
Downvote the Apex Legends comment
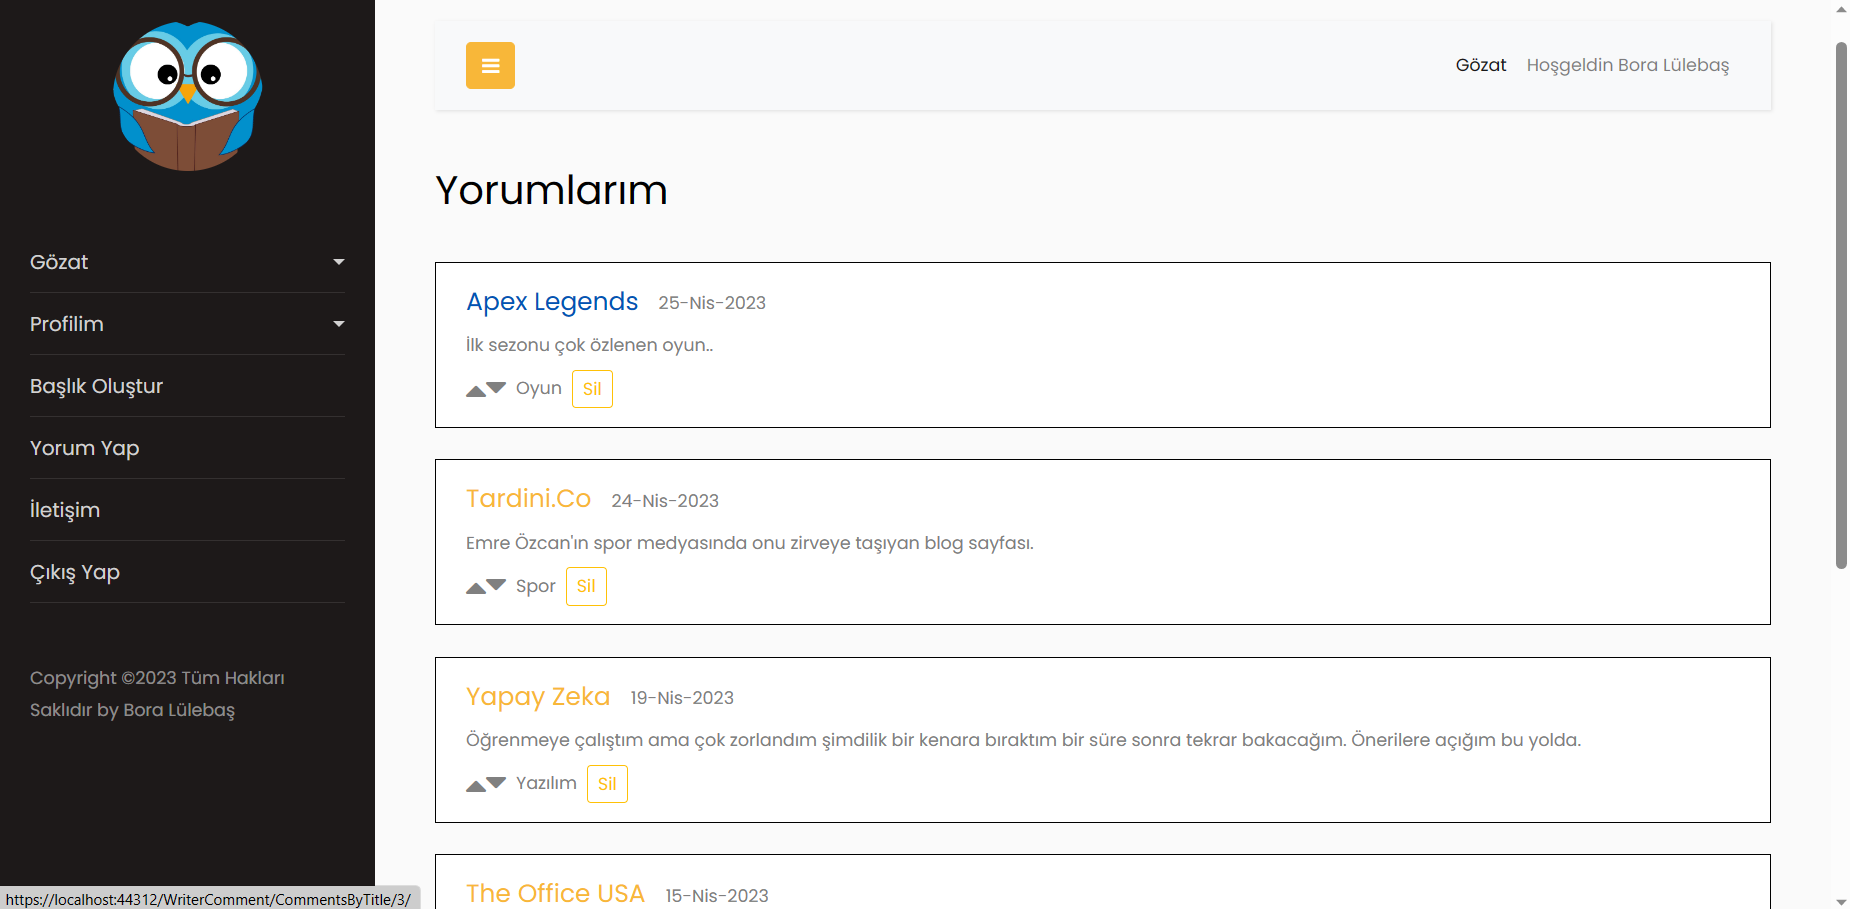pos(497,388)
